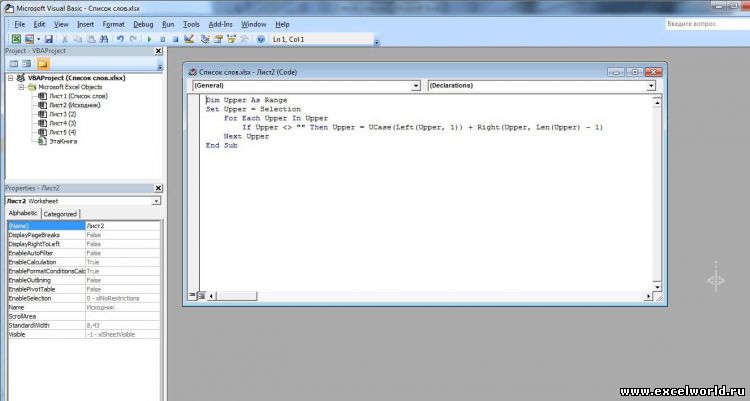Click the code window vertical scrollbar down arrow
The width and height of the screenshot is (750, 401).
[x=657, y=287]
